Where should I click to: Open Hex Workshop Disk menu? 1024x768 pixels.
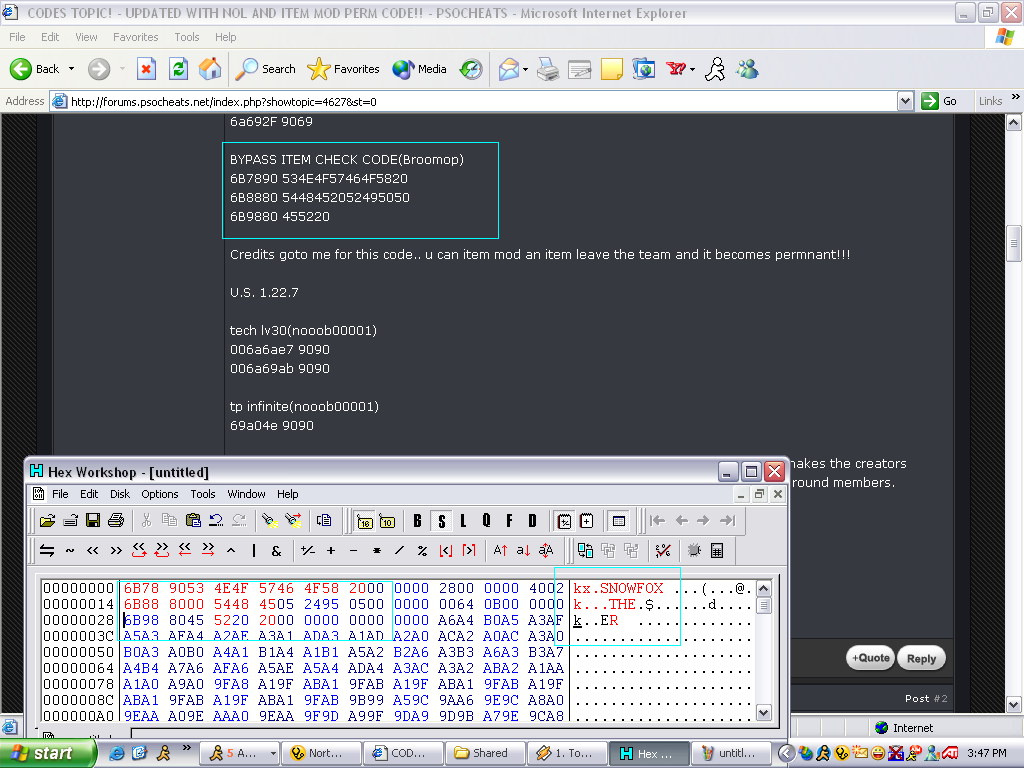pos(120,494)
